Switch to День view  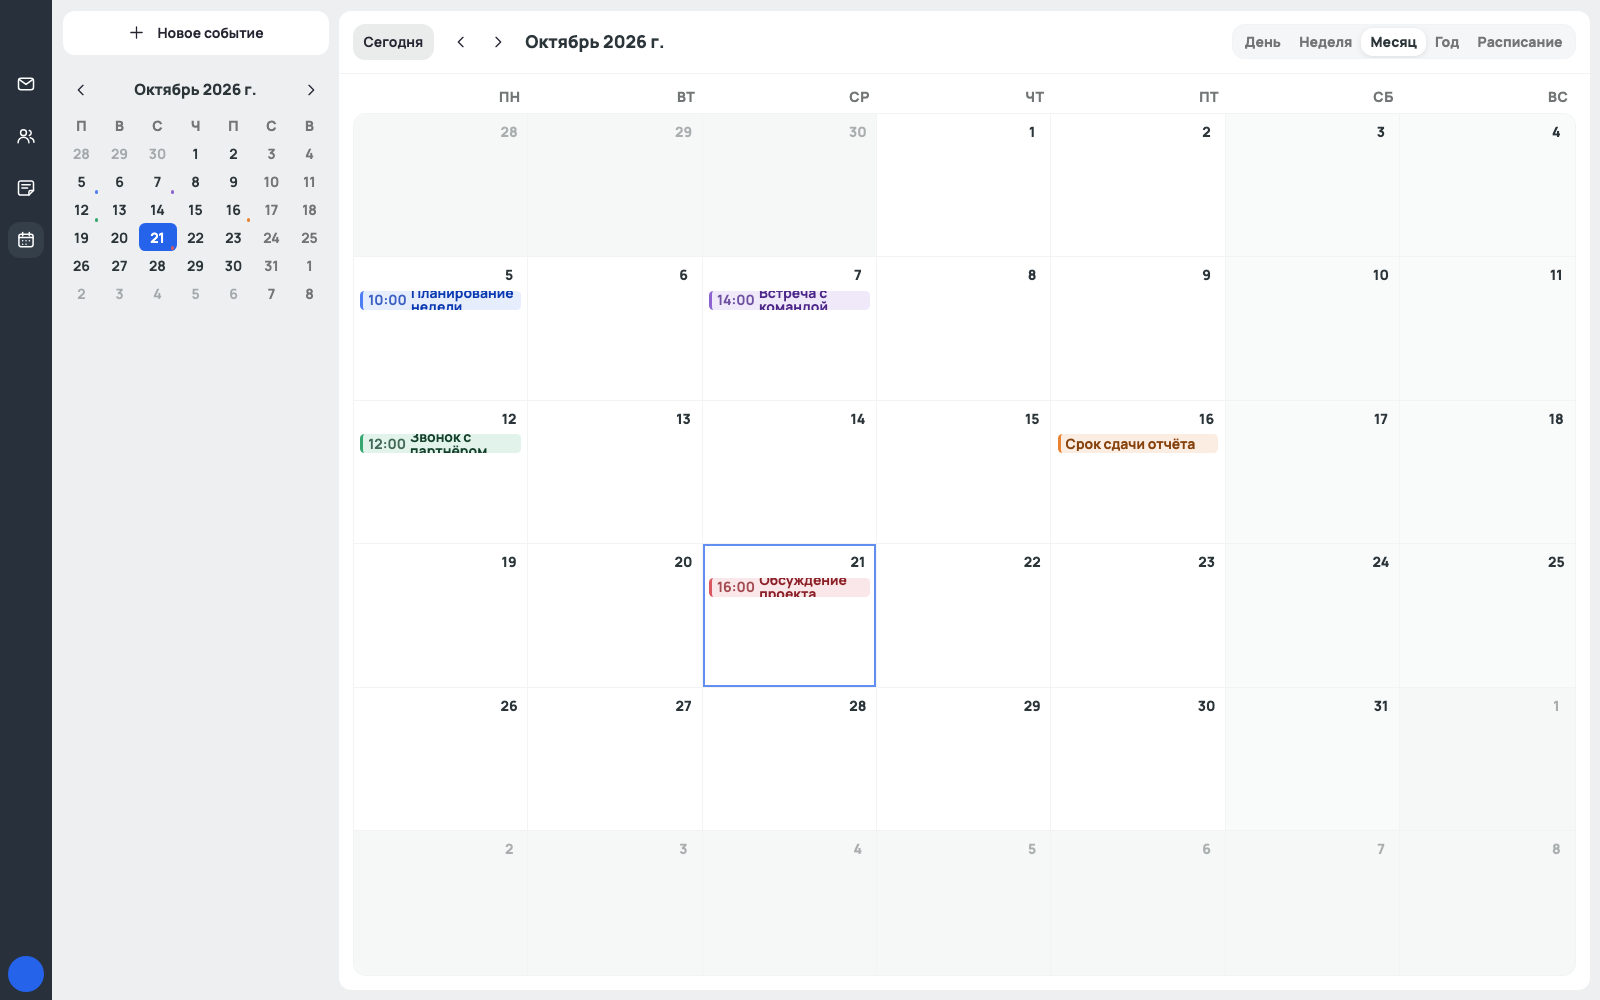1262,42
